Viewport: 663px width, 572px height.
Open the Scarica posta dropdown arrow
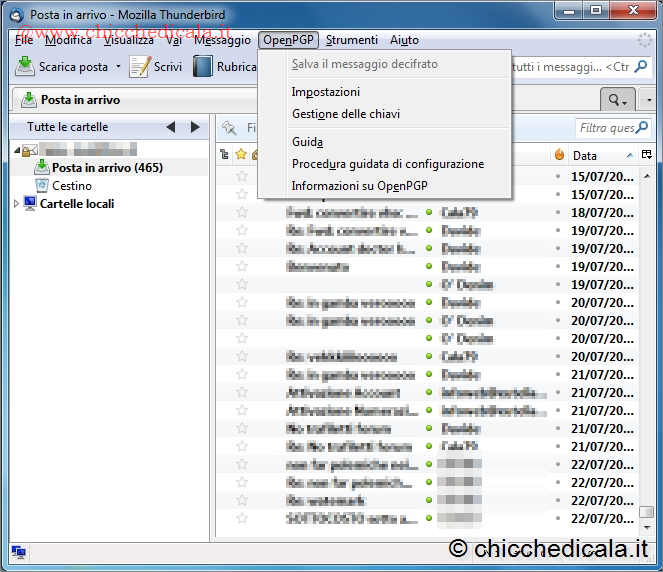pyautogui.click(x=118, y=67)
